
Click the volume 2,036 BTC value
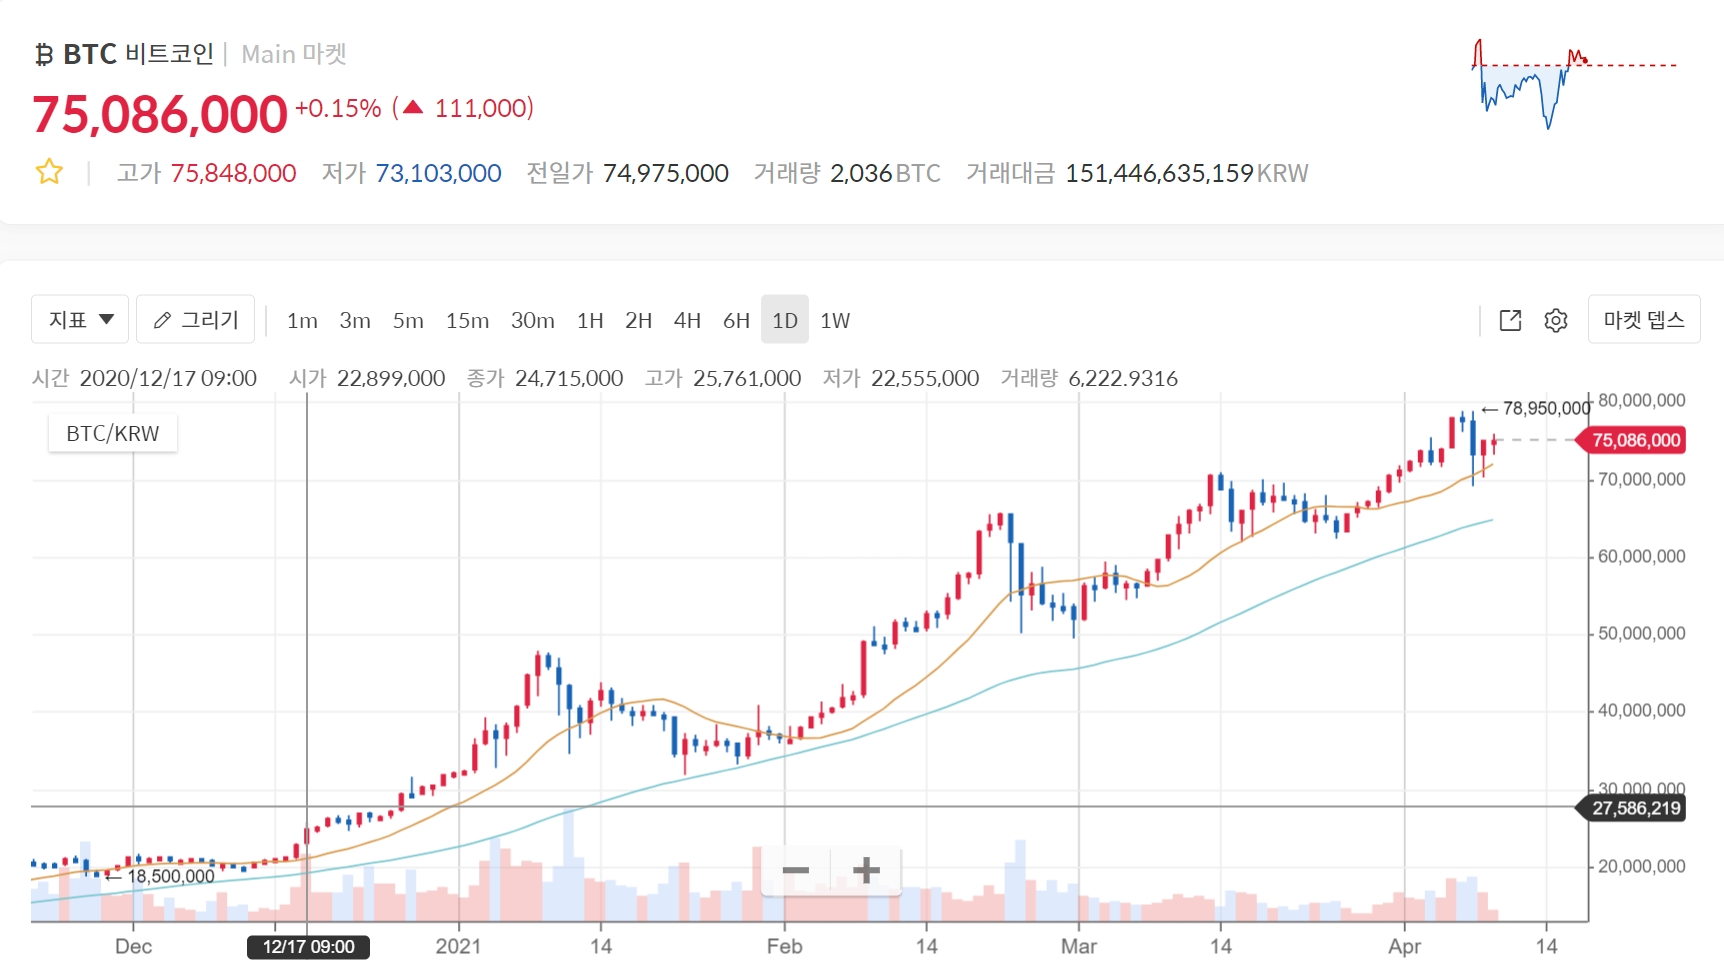885,173
